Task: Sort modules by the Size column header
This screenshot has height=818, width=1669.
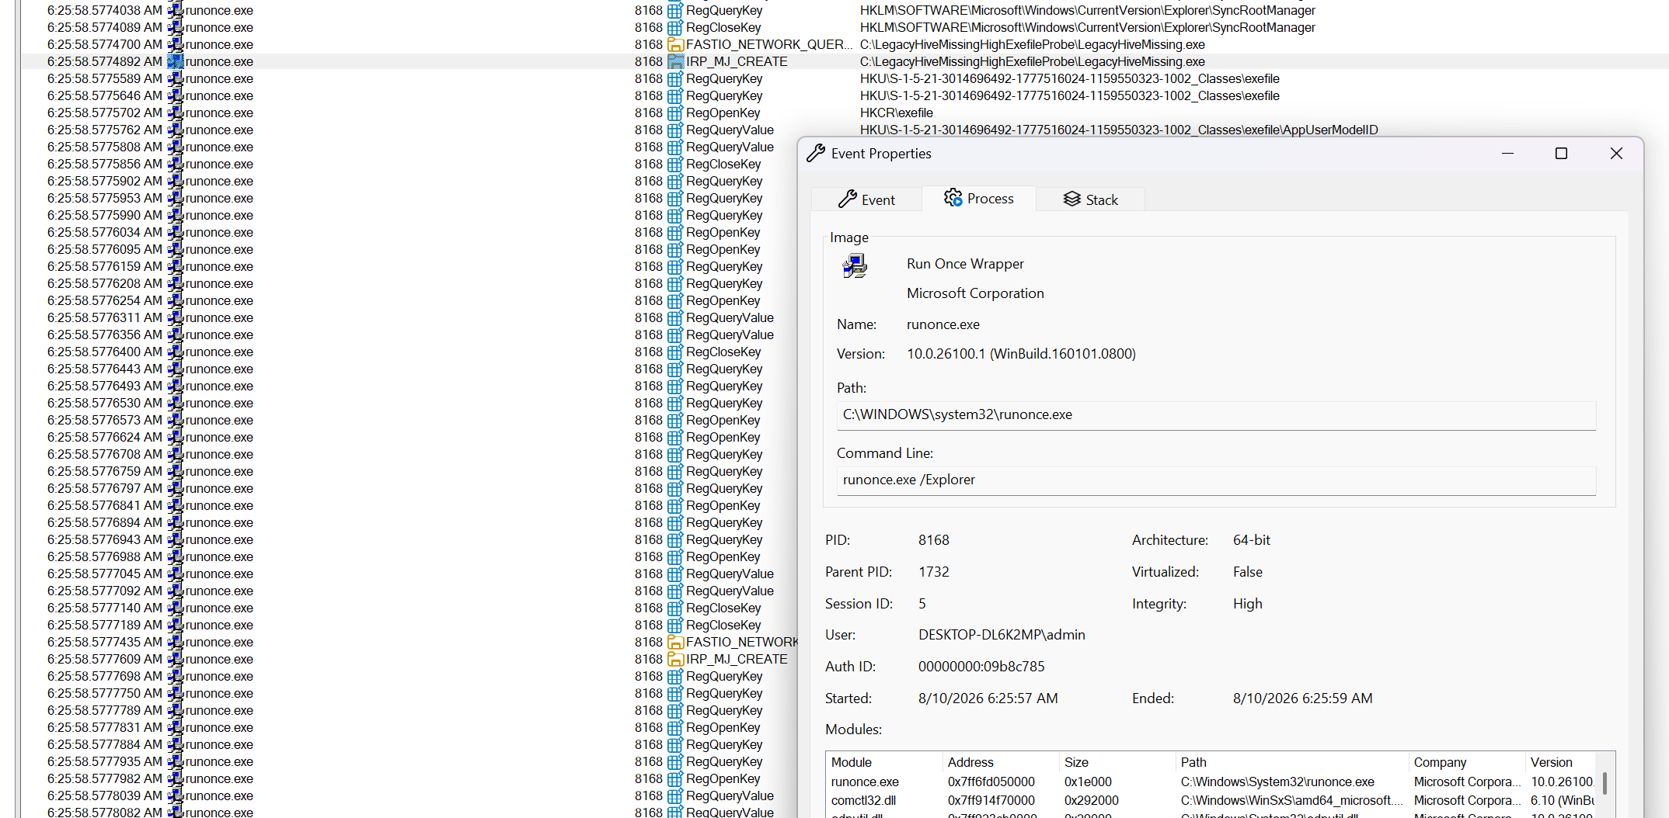Action: click(1117, 762)
